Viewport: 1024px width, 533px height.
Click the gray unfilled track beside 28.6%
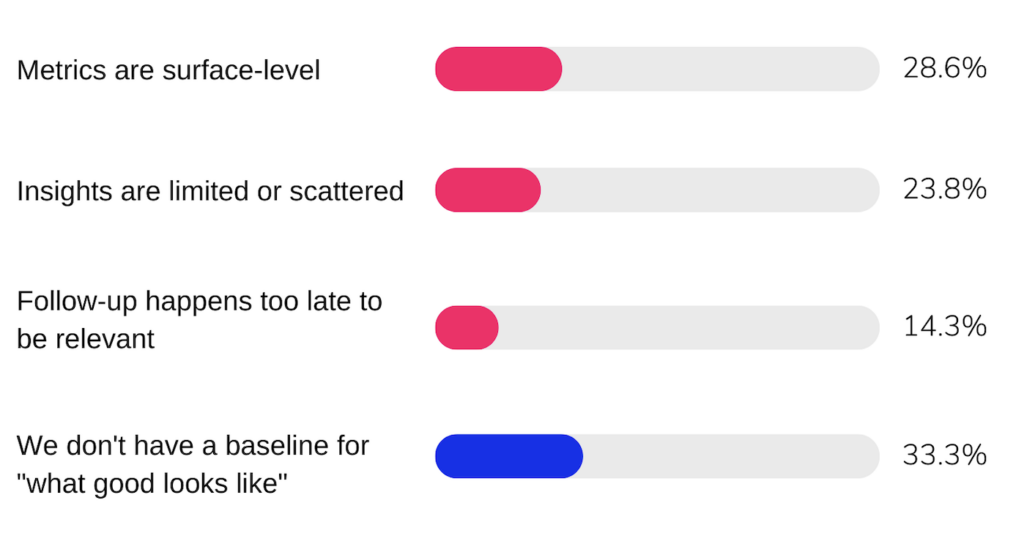(720, 69)
